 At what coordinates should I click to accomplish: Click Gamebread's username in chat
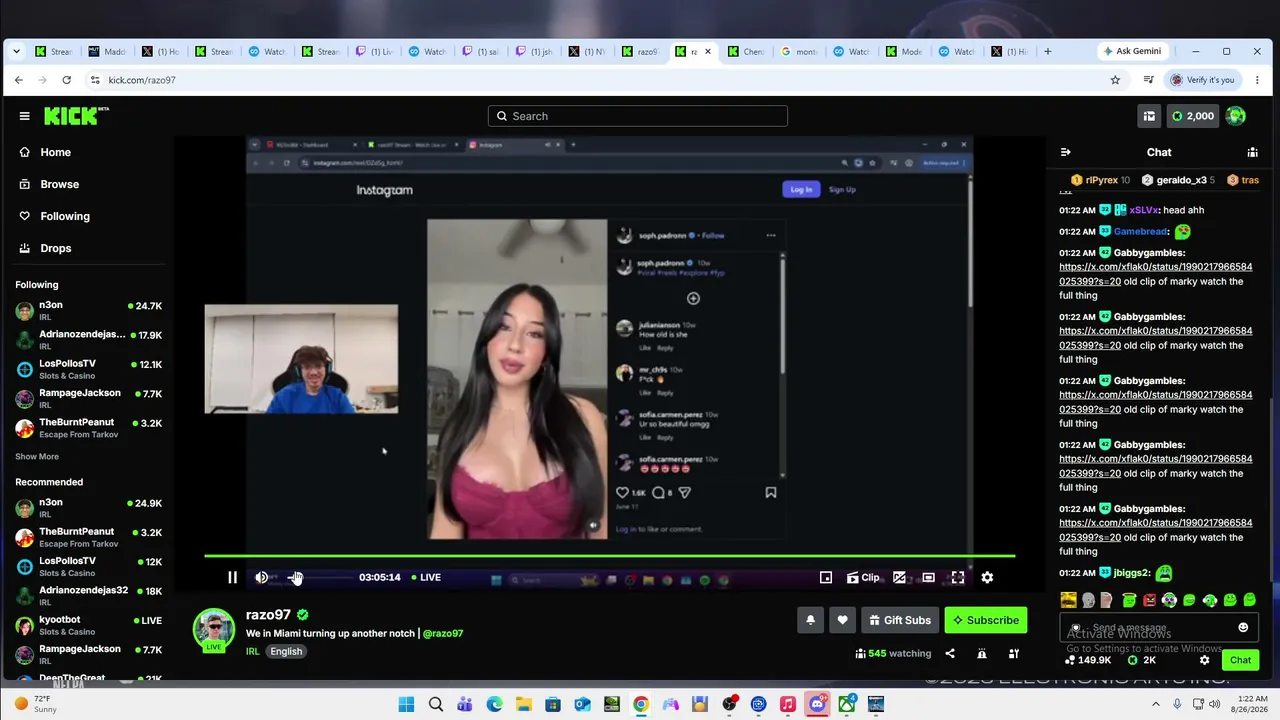(x=1141, y=231)
